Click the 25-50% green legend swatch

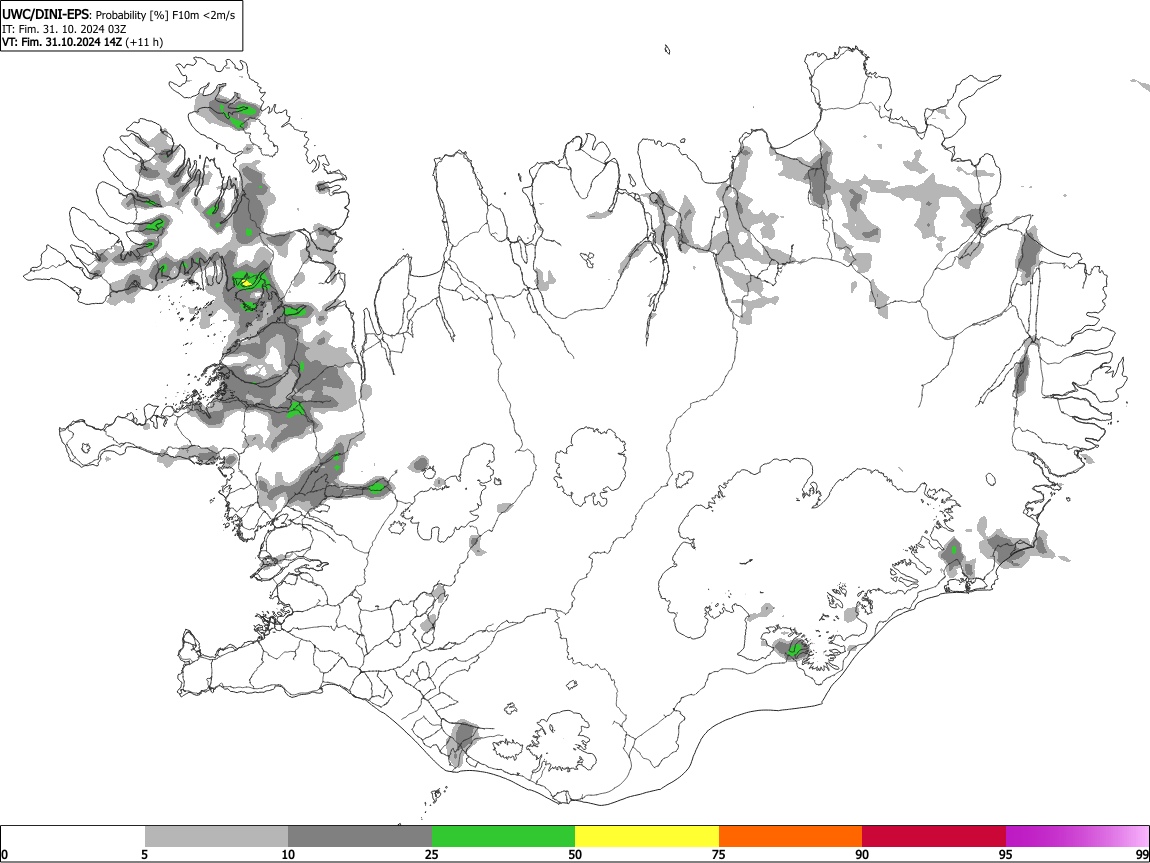[x=503, y=836]
